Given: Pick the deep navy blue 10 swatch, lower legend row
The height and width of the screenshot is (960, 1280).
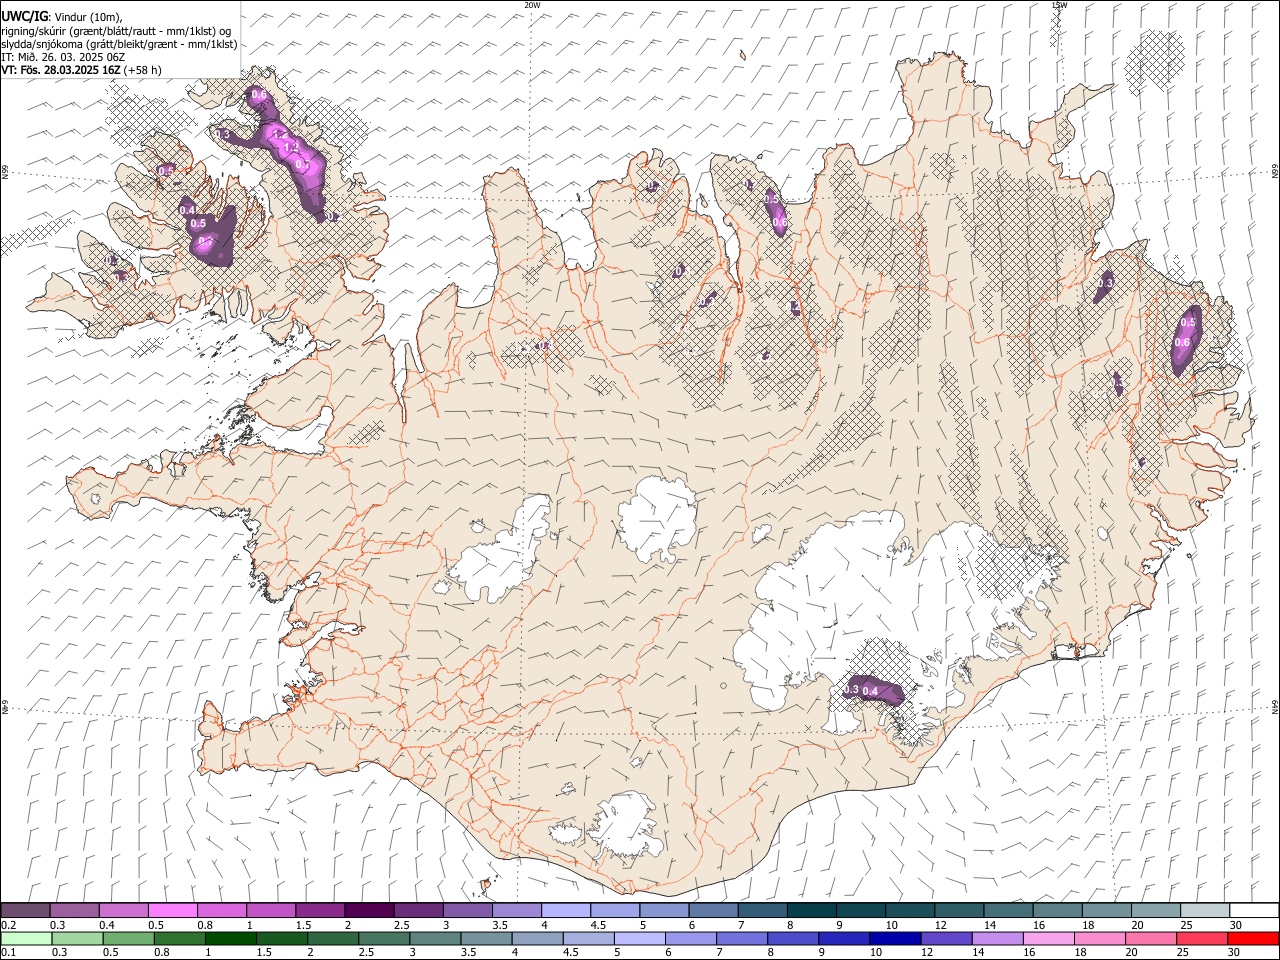Looking at the screenshot, I should tap(894, 938).
